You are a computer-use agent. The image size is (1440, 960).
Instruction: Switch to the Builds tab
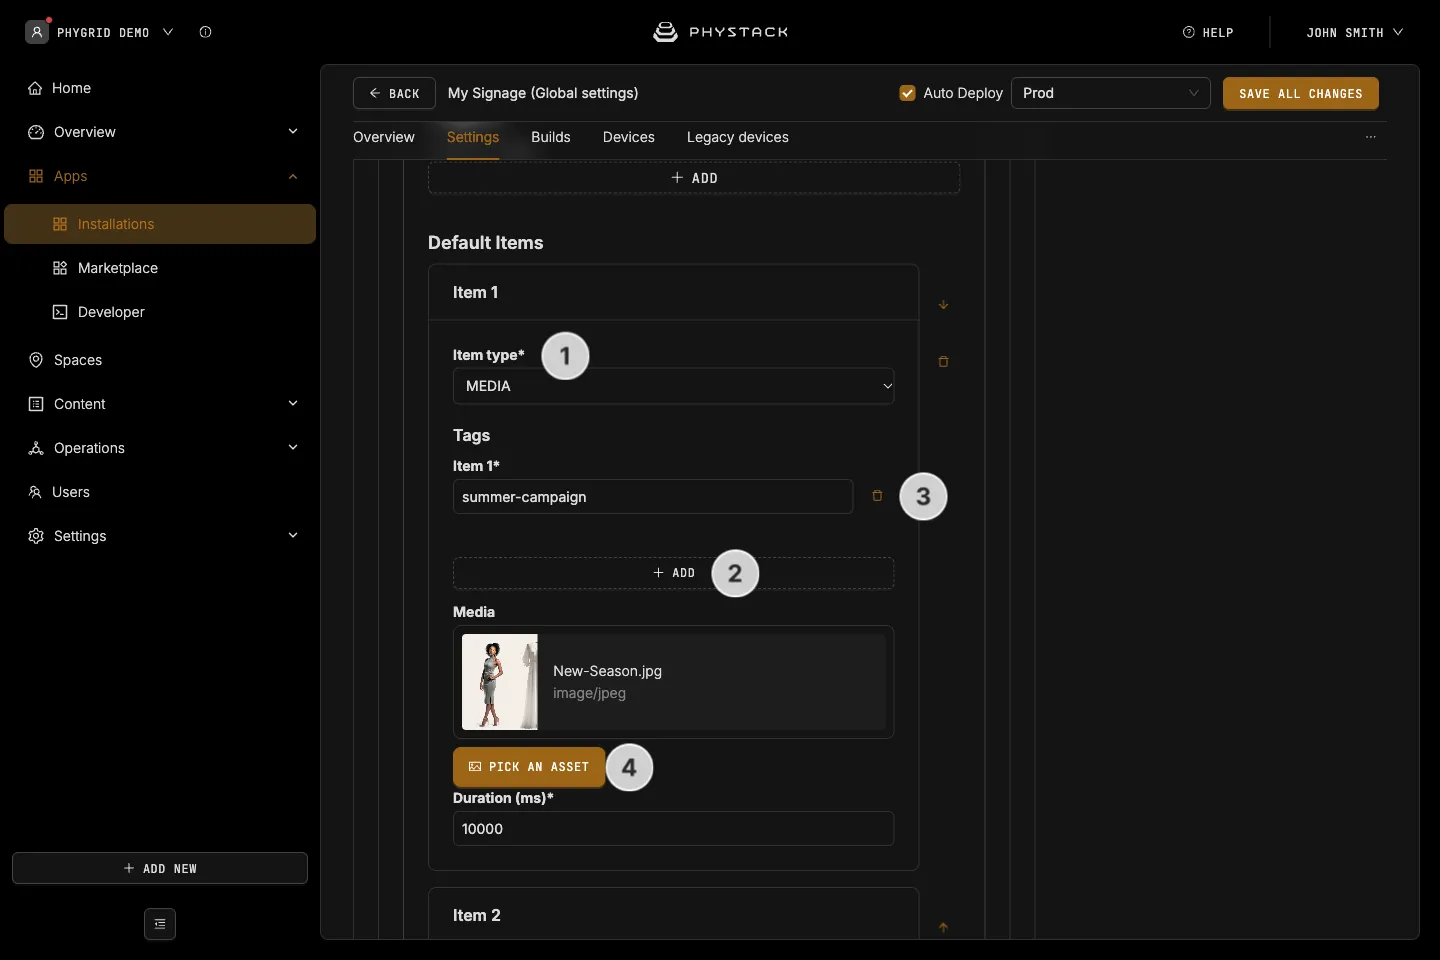[x=551, y=137]
